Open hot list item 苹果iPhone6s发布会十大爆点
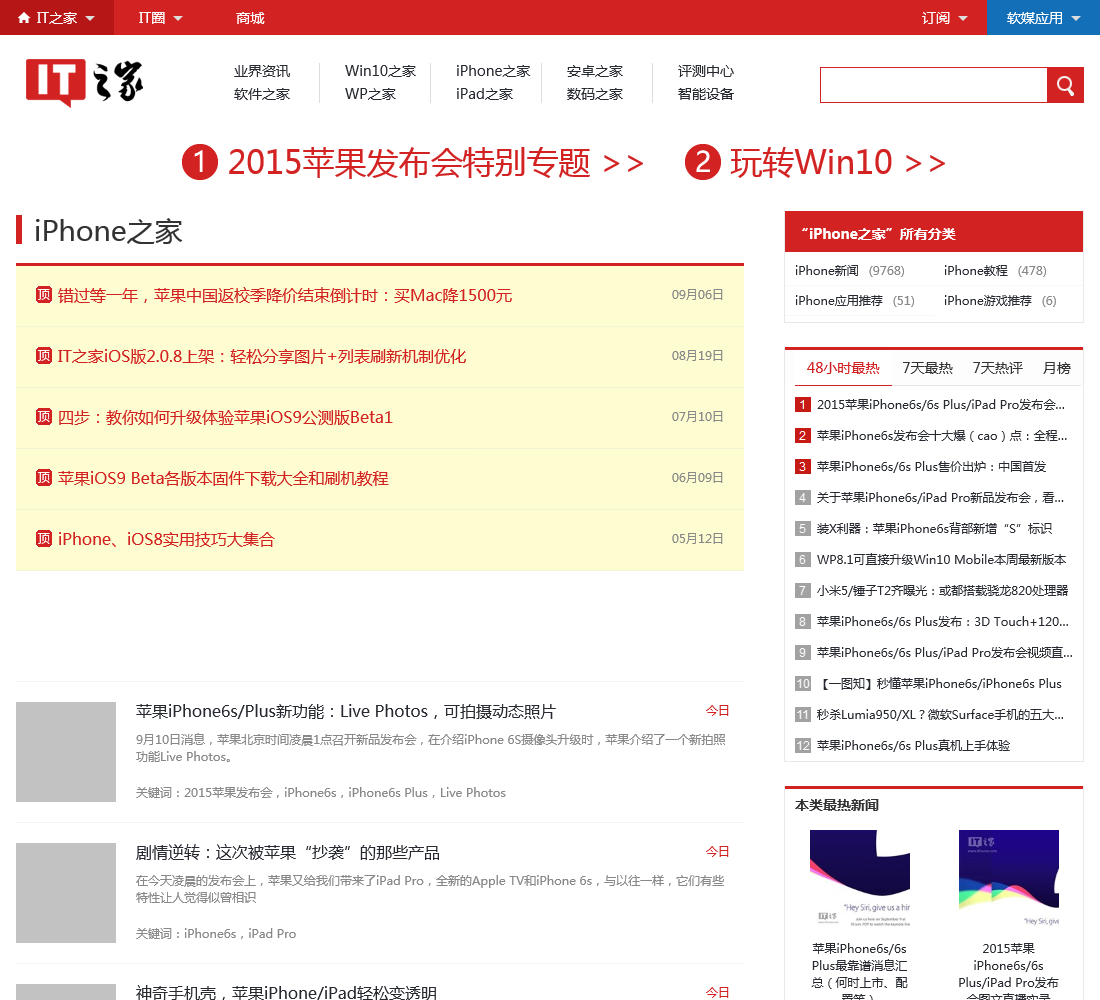This screenshot has width=1100, height=1000. 942,436
